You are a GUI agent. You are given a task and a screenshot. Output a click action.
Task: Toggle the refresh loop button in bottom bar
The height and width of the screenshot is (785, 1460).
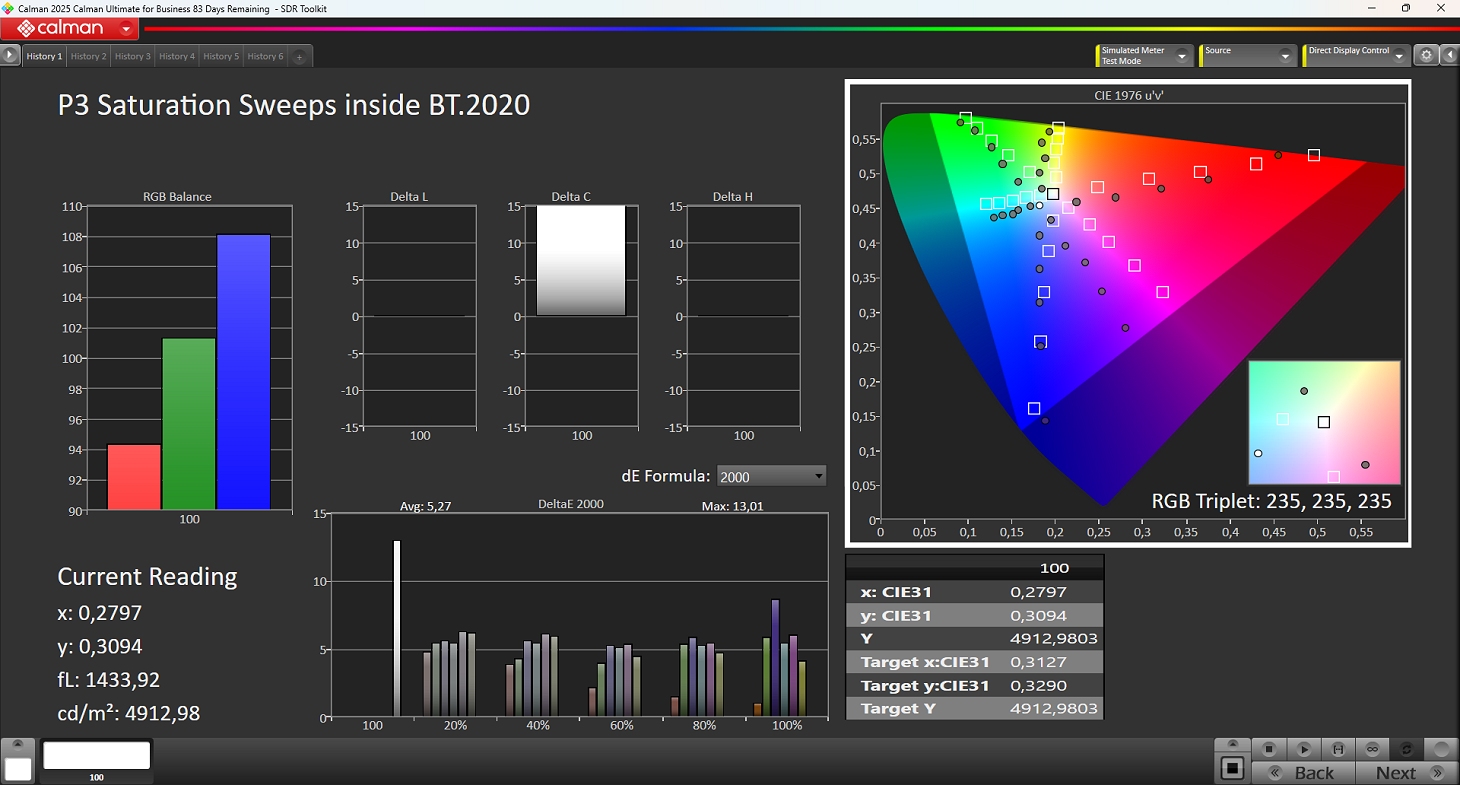click(x=1407, y=749)
